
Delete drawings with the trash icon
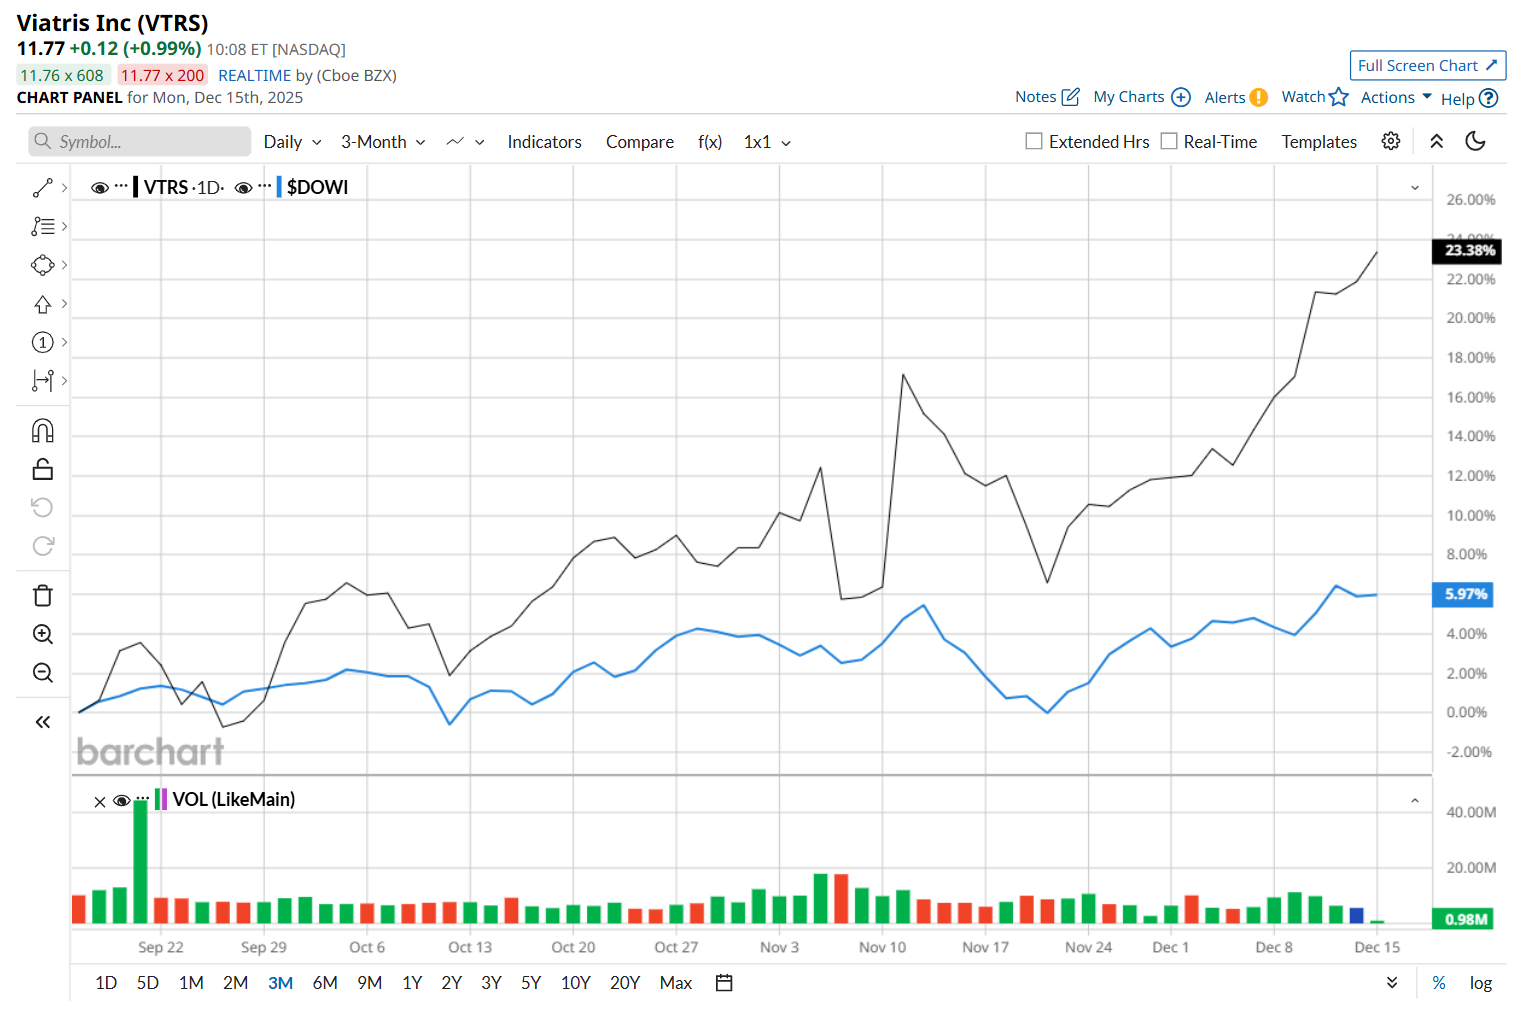click(x=42, y=596)
